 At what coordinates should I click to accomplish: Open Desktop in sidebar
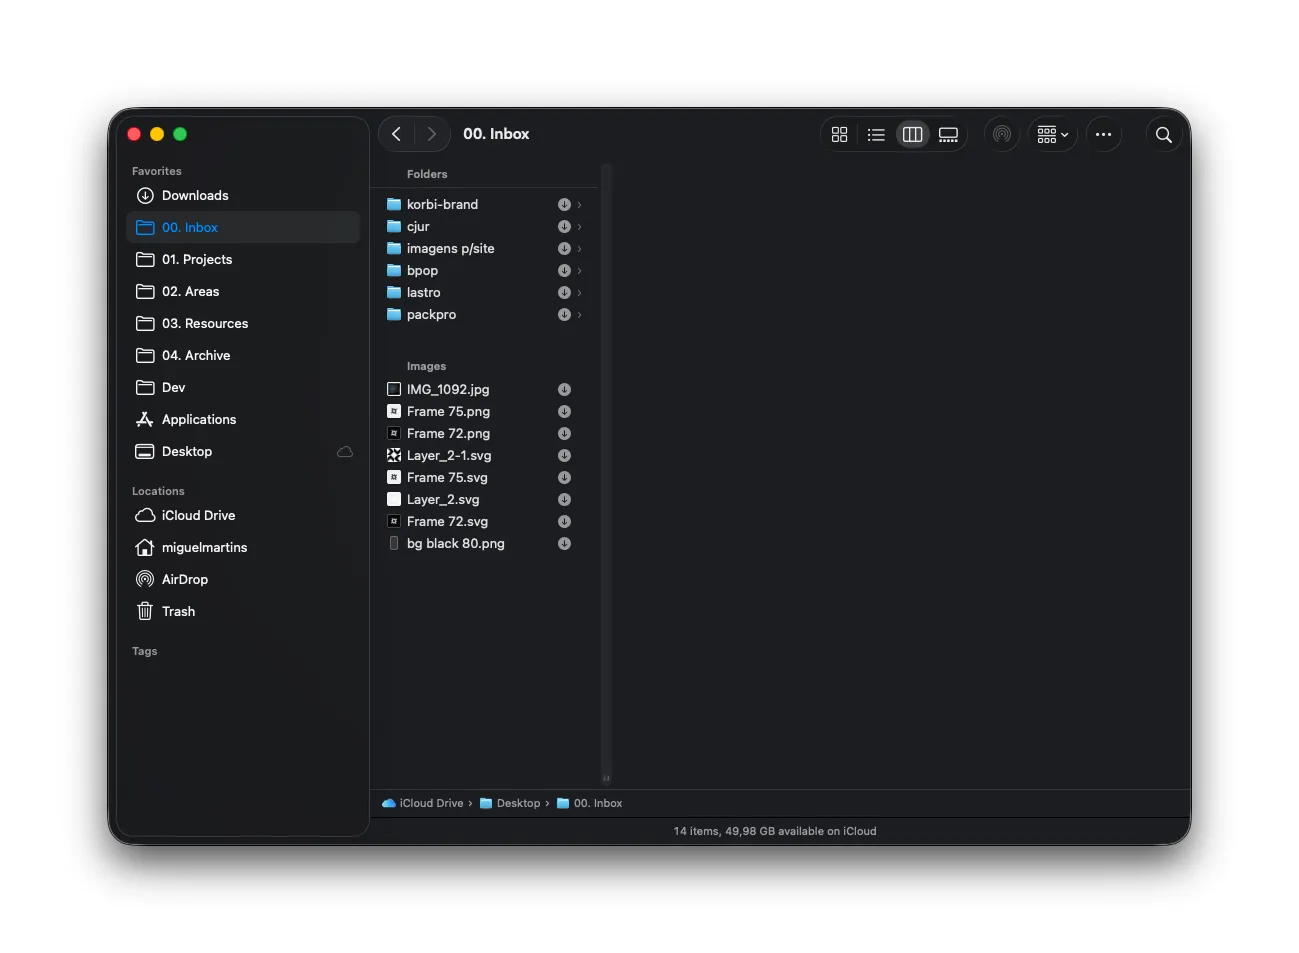pyautogui.click(x=243, y=451)
